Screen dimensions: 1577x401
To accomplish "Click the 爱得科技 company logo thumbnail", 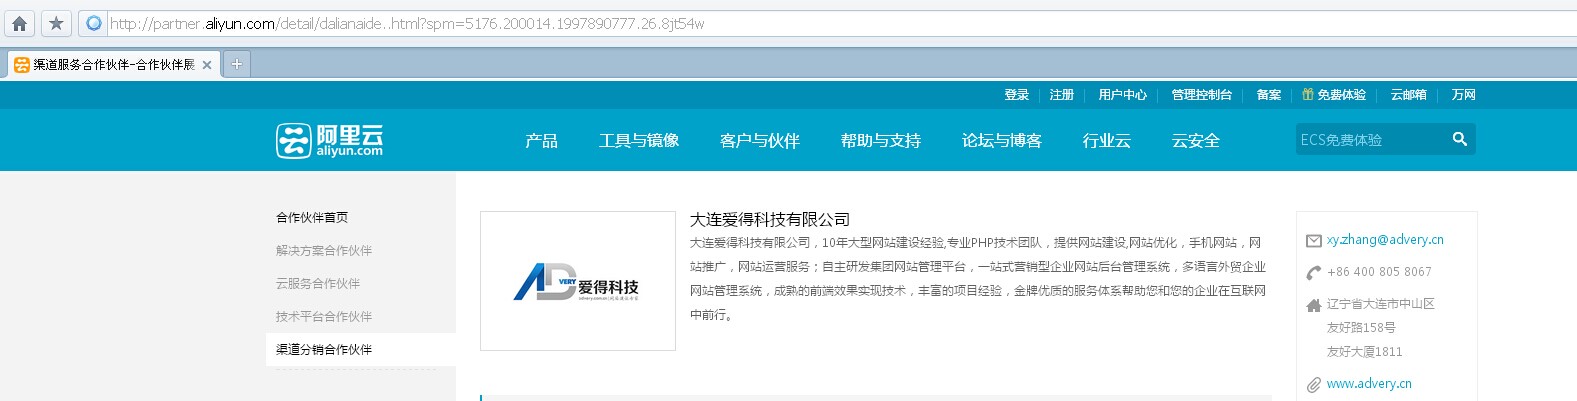I will click(x=577, y=281).
